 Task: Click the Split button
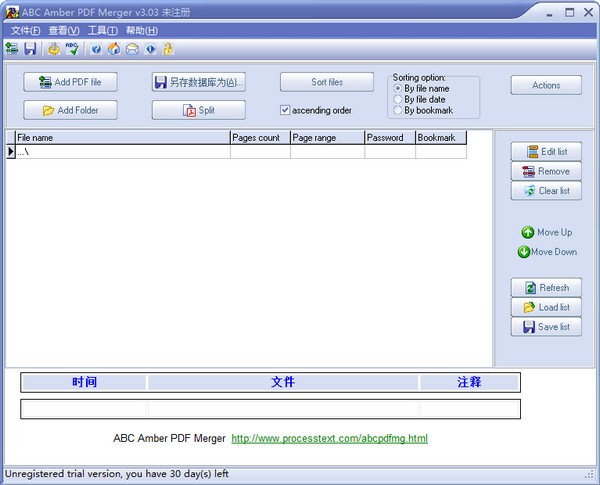tap(199, 110)
